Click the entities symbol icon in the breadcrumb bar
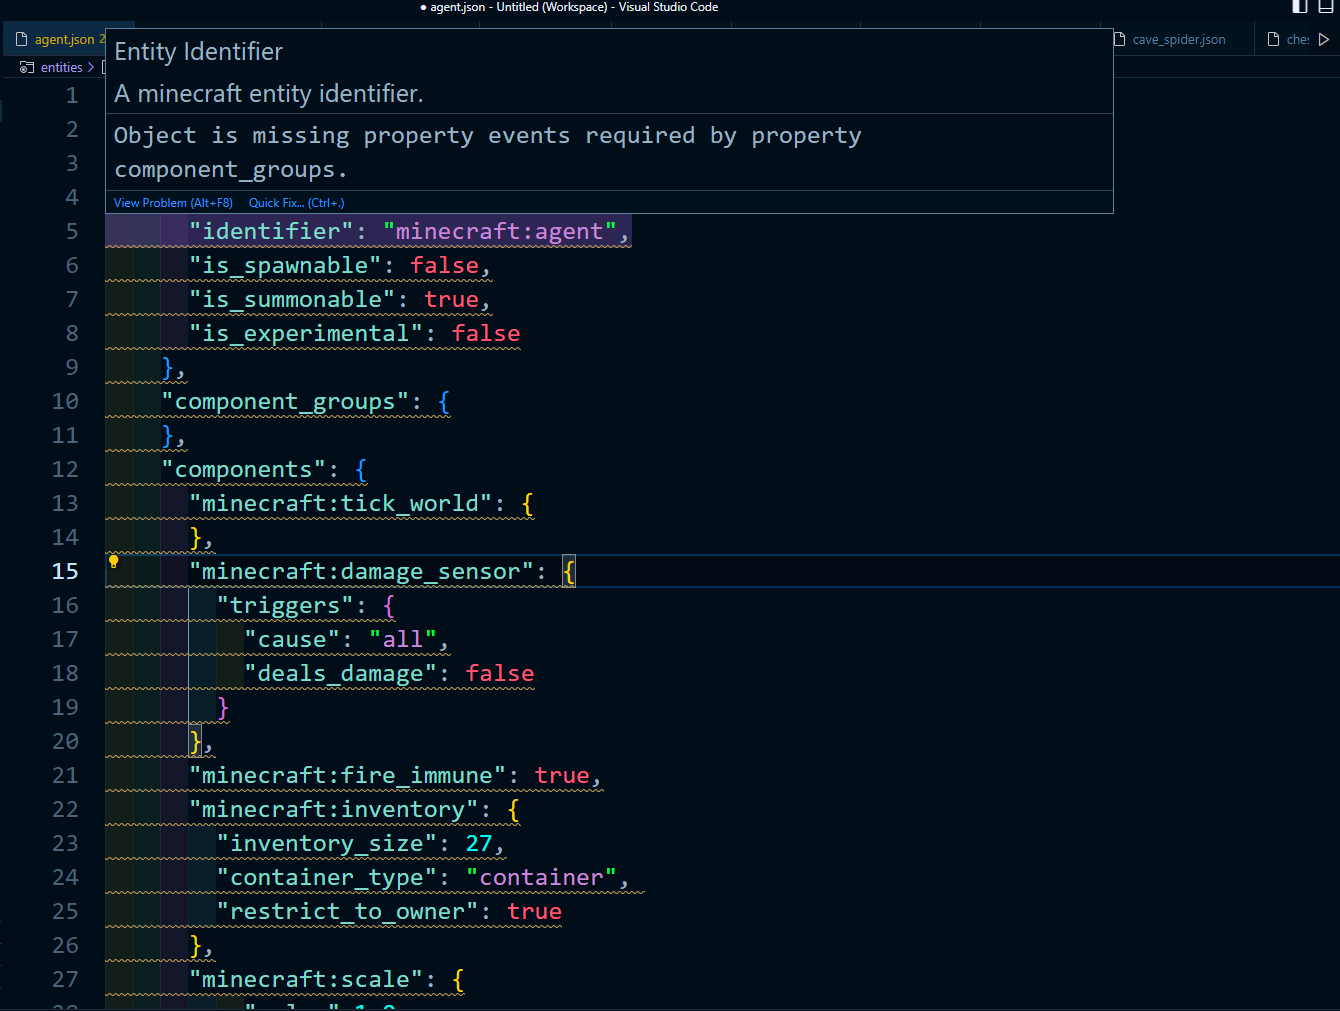Image resolution: width=1340 pixels, height=1011 pixels. click(26, 66)
